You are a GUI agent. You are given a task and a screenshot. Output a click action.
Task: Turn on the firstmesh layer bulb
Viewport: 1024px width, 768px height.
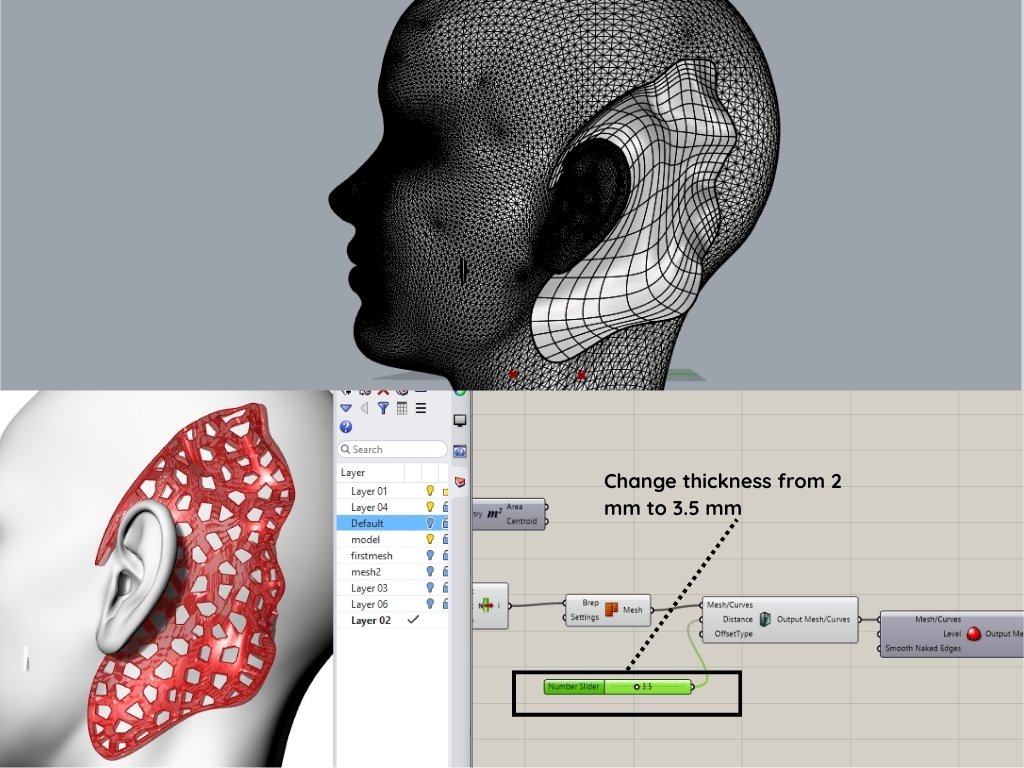tap(430, 555)
